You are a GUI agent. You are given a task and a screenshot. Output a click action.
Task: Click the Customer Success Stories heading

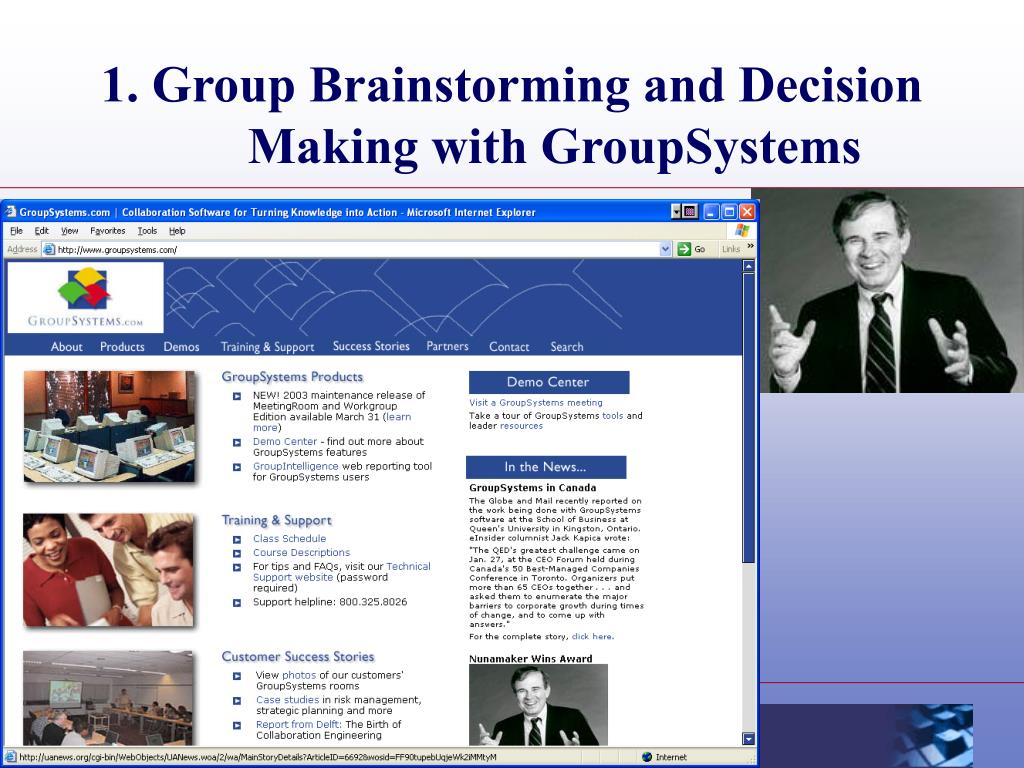point(298,656)
